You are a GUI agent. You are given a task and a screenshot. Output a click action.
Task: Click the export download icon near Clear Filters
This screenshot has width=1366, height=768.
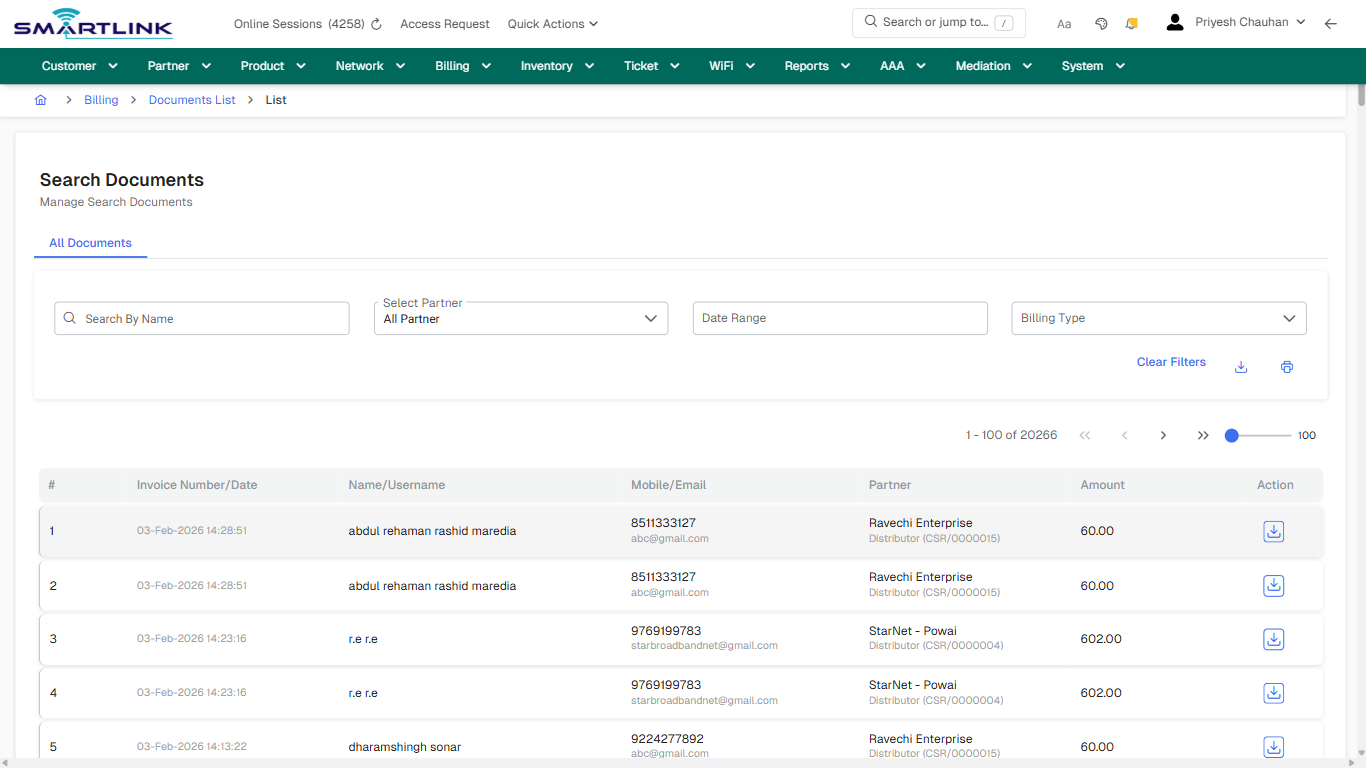[1240, 367]
